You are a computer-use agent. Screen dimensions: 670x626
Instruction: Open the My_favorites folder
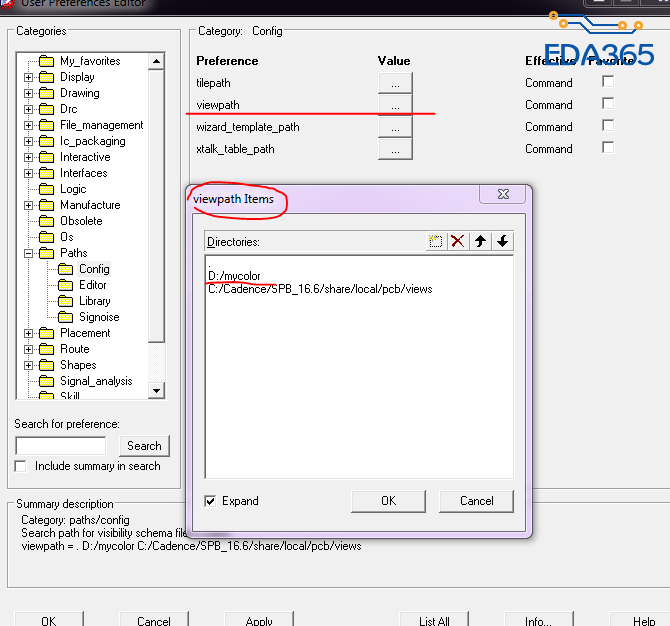click(90, 61)
